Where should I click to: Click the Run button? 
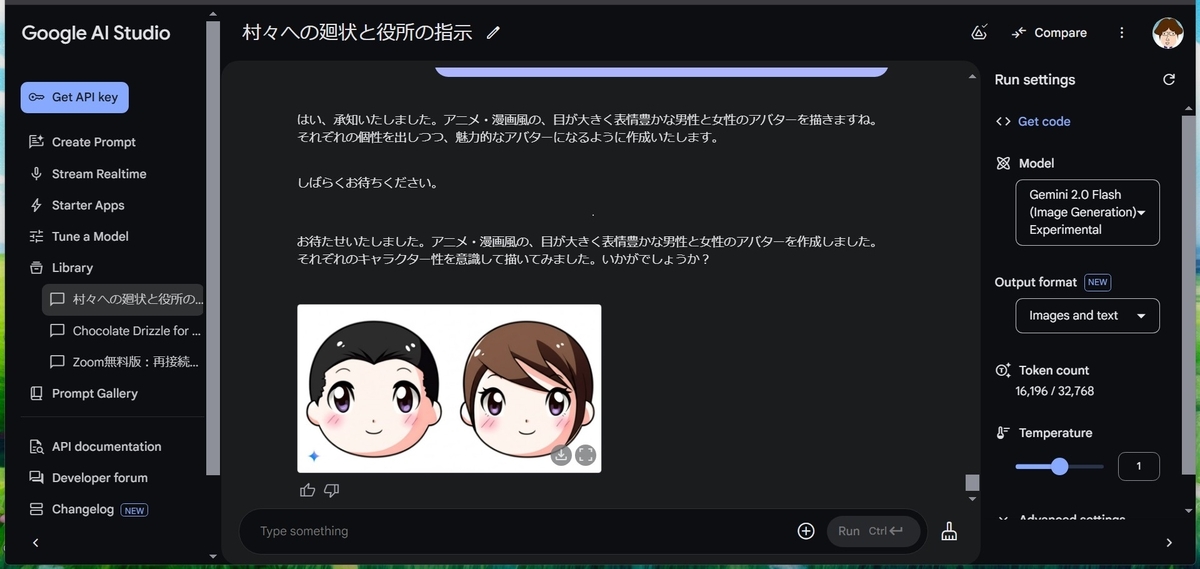coord(873,531)
